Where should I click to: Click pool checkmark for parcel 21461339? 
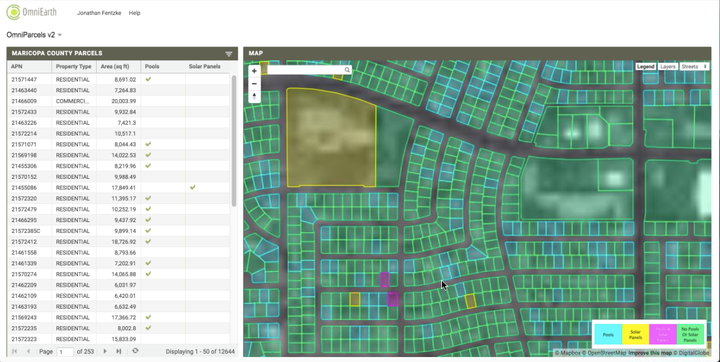pos(148,263)
